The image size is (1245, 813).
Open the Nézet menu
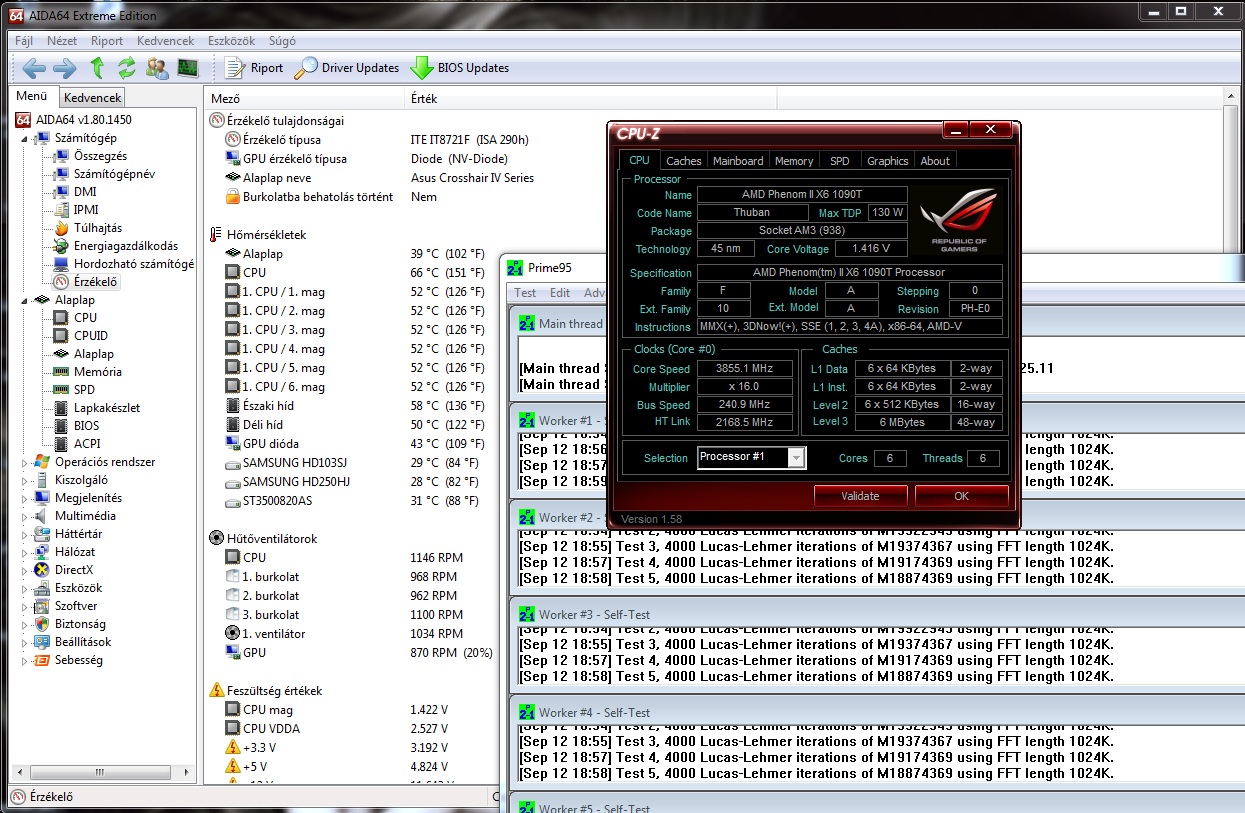coord(62,41)
